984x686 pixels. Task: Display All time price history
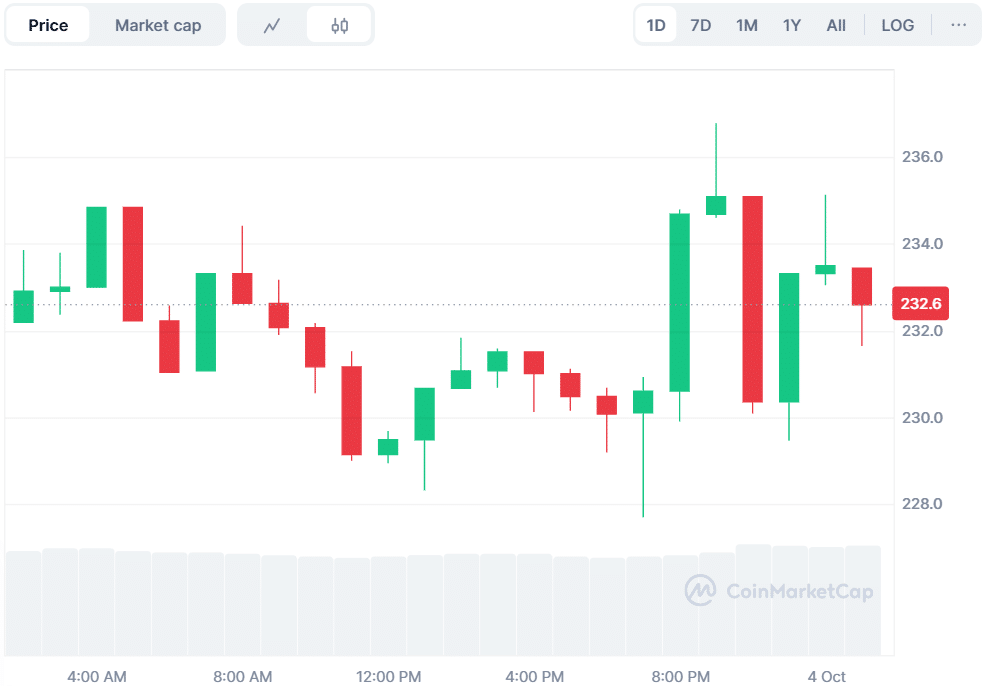click(x=836, y=25)
